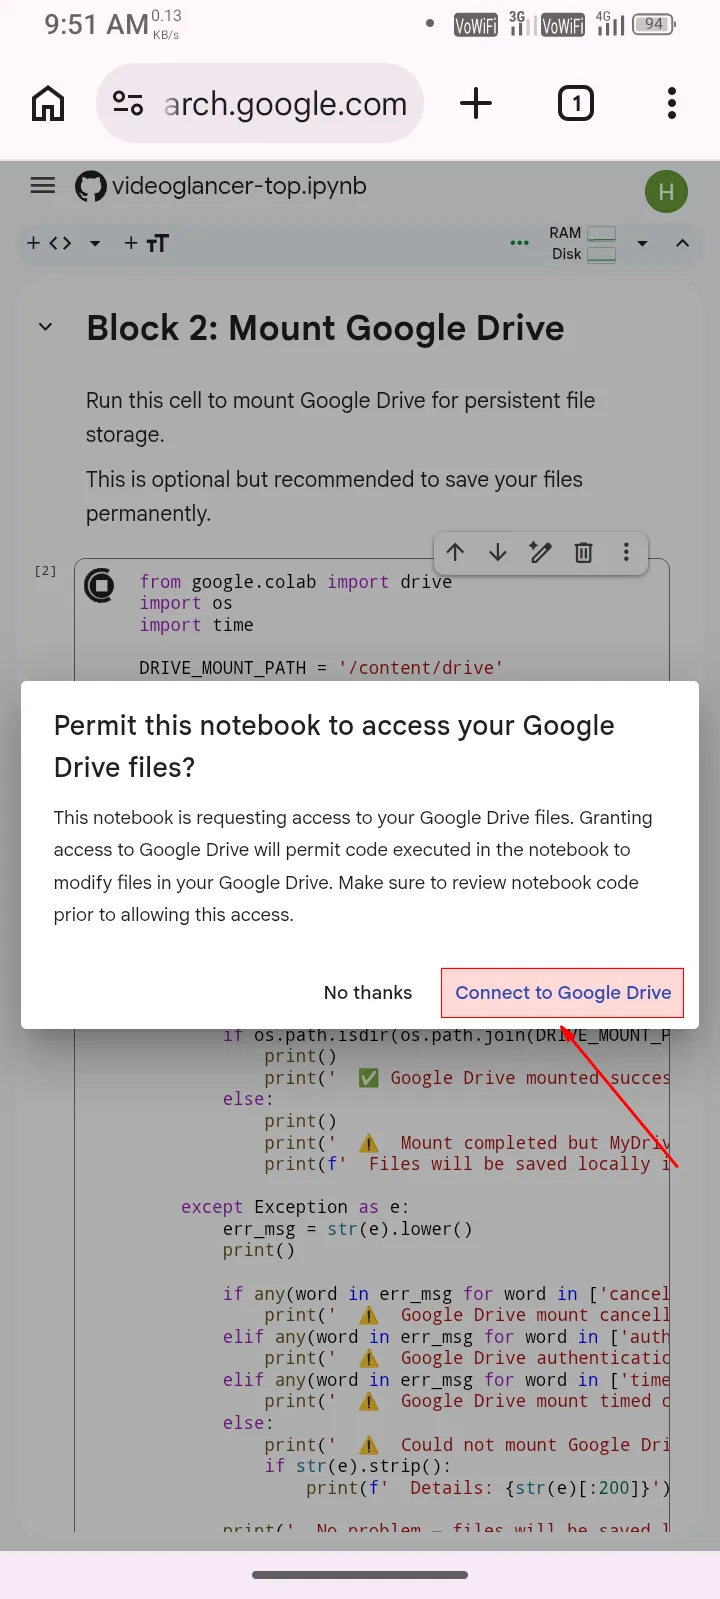Viewport: 720px width, 1599px height.
Task: Tap the browser home icon
Action: (48, 103)
